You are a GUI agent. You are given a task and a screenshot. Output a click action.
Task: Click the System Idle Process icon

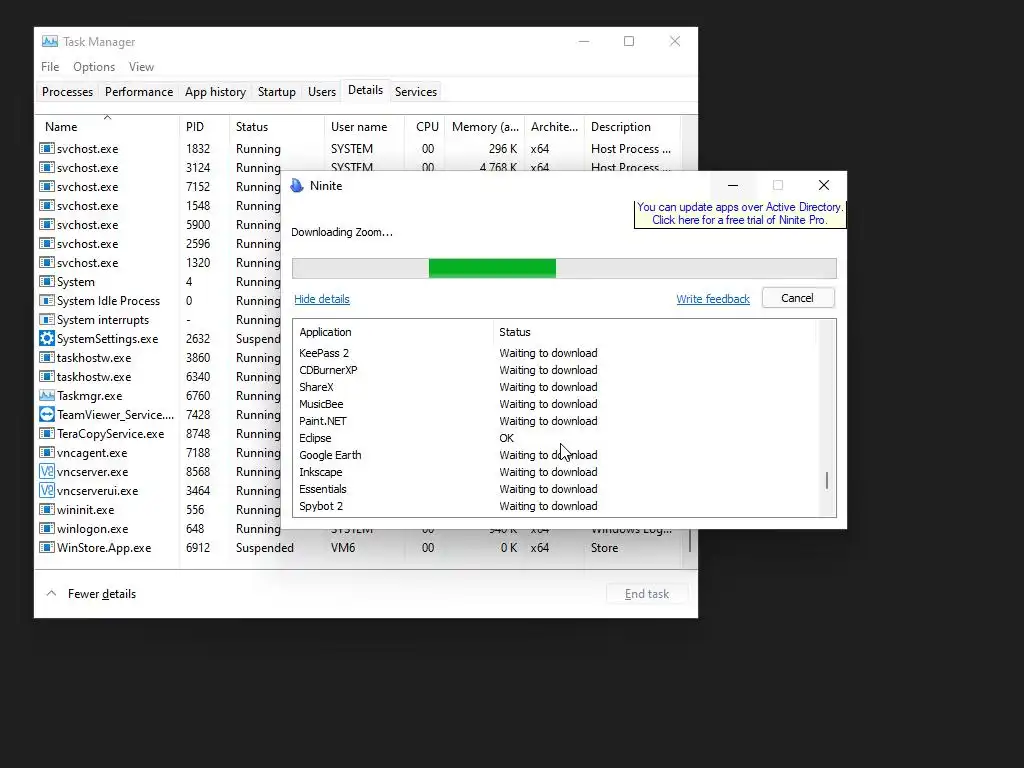click(47, 300)
